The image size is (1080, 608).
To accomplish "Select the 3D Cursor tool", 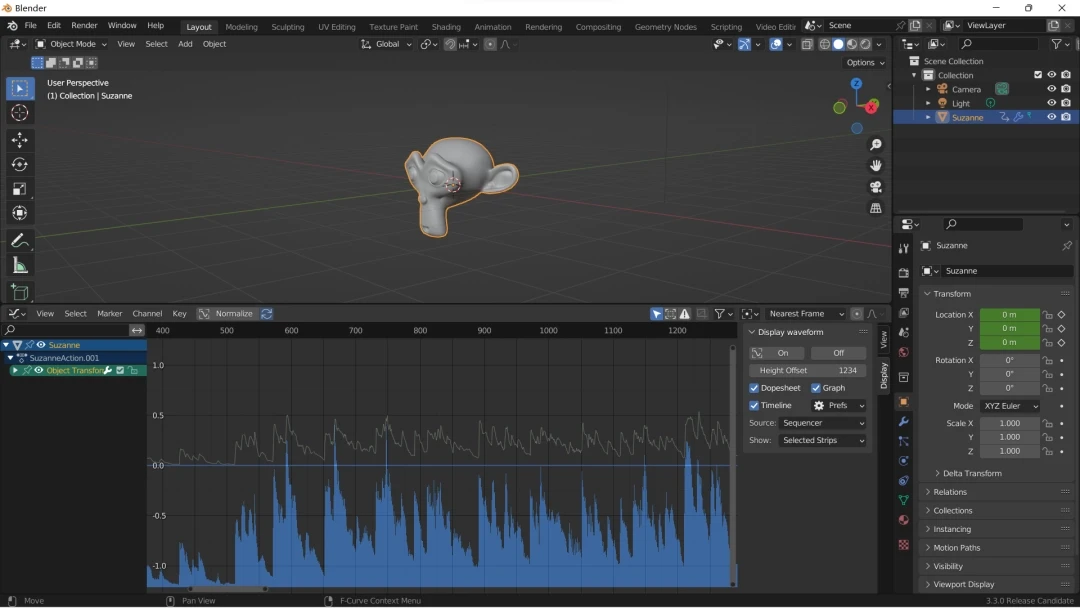I will 19,113.
